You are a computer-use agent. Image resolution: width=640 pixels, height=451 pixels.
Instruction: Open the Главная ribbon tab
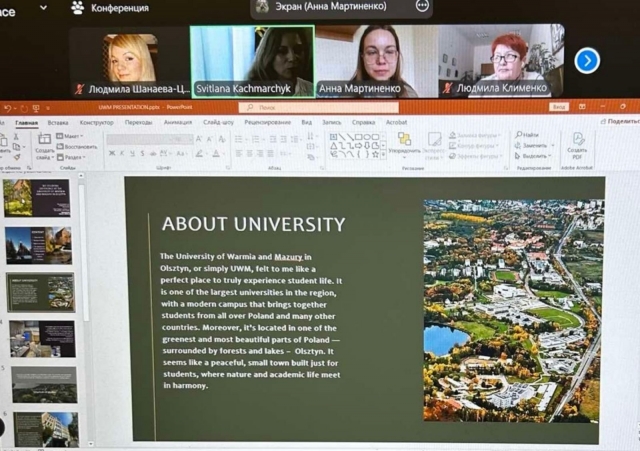coord(27,122)
